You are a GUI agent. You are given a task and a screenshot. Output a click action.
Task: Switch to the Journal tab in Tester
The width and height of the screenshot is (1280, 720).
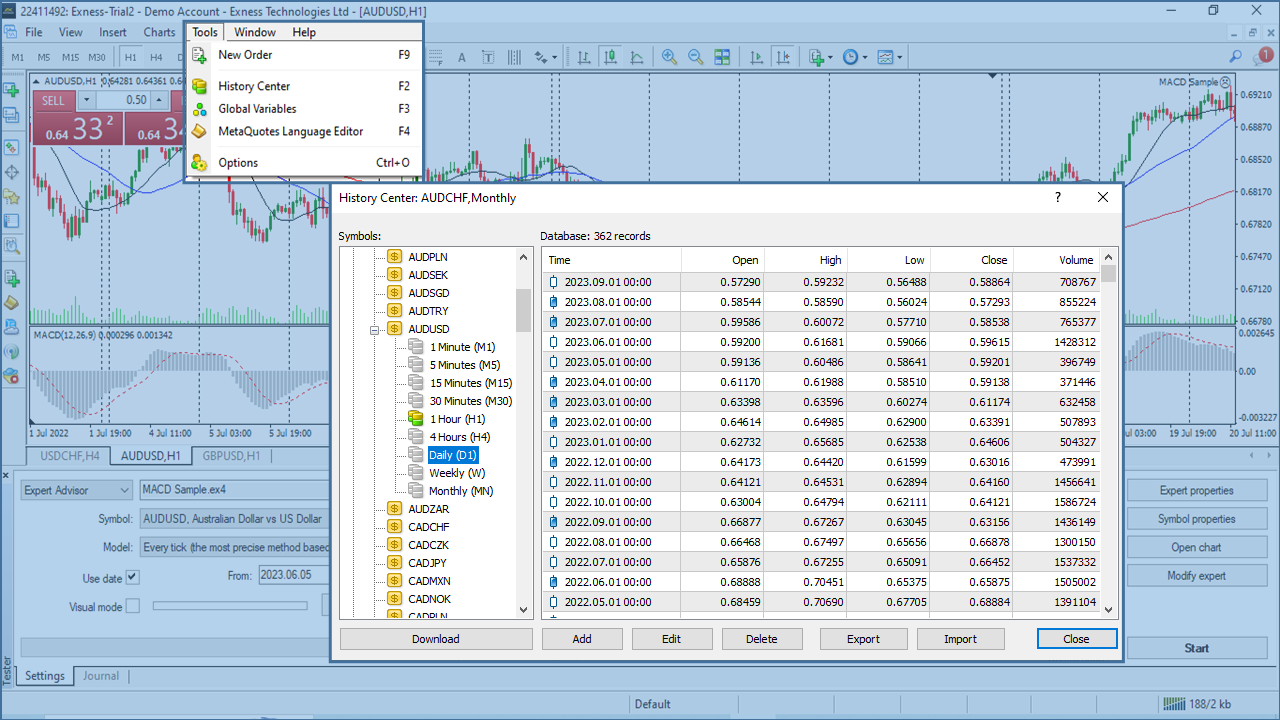click(101, 676)
